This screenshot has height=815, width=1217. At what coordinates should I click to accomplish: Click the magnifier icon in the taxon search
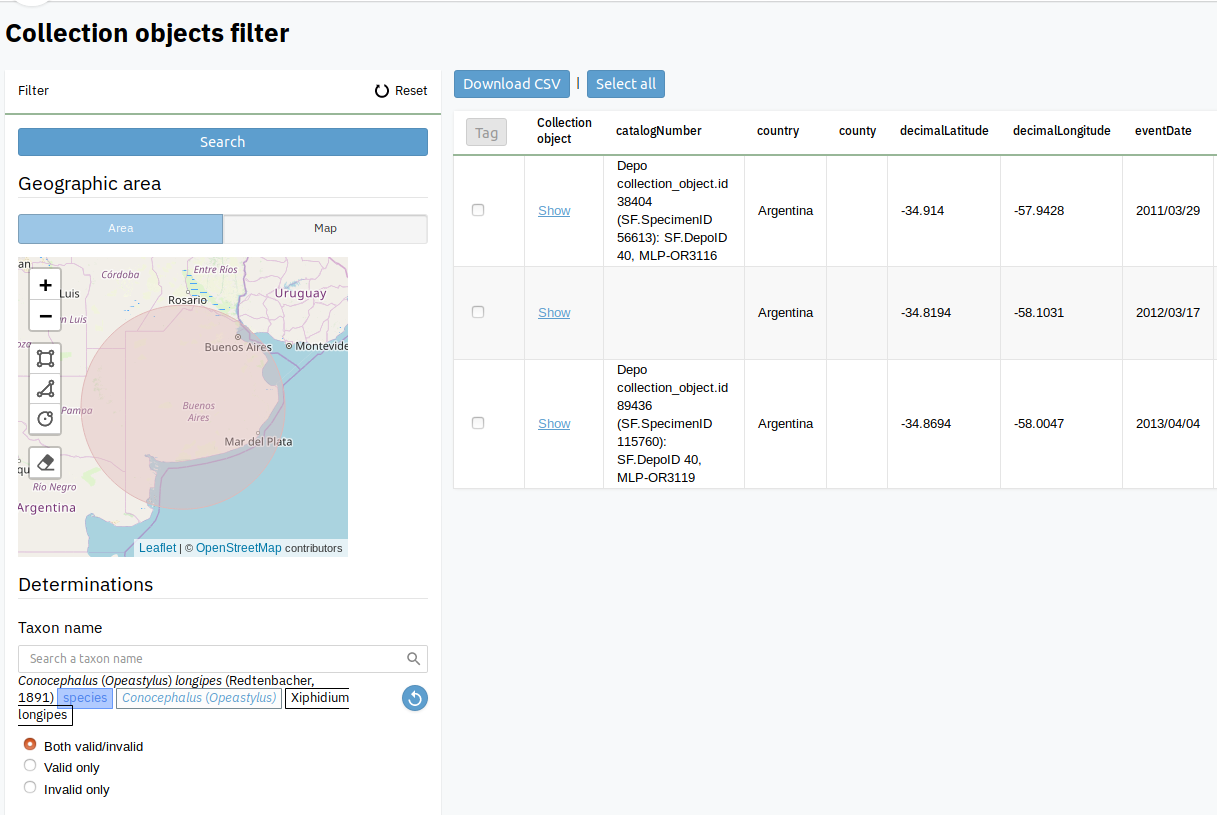pyautogui.click(x=413, y=658)
